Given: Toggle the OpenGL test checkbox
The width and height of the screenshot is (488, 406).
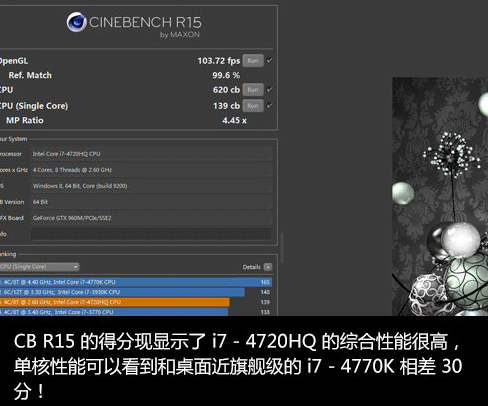Looking at the screenshot, I should [x=270, y=61].
